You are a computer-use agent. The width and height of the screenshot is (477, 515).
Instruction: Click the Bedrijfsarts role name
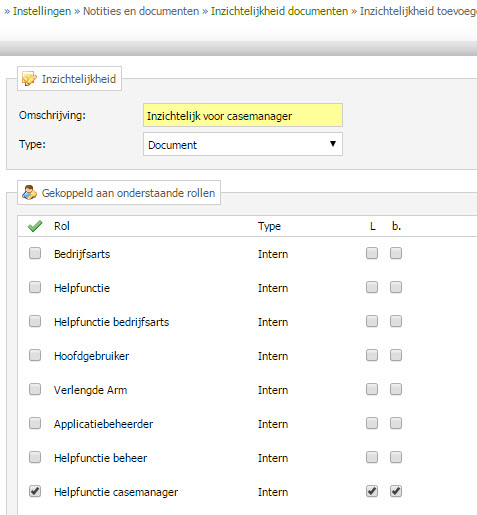82,254
